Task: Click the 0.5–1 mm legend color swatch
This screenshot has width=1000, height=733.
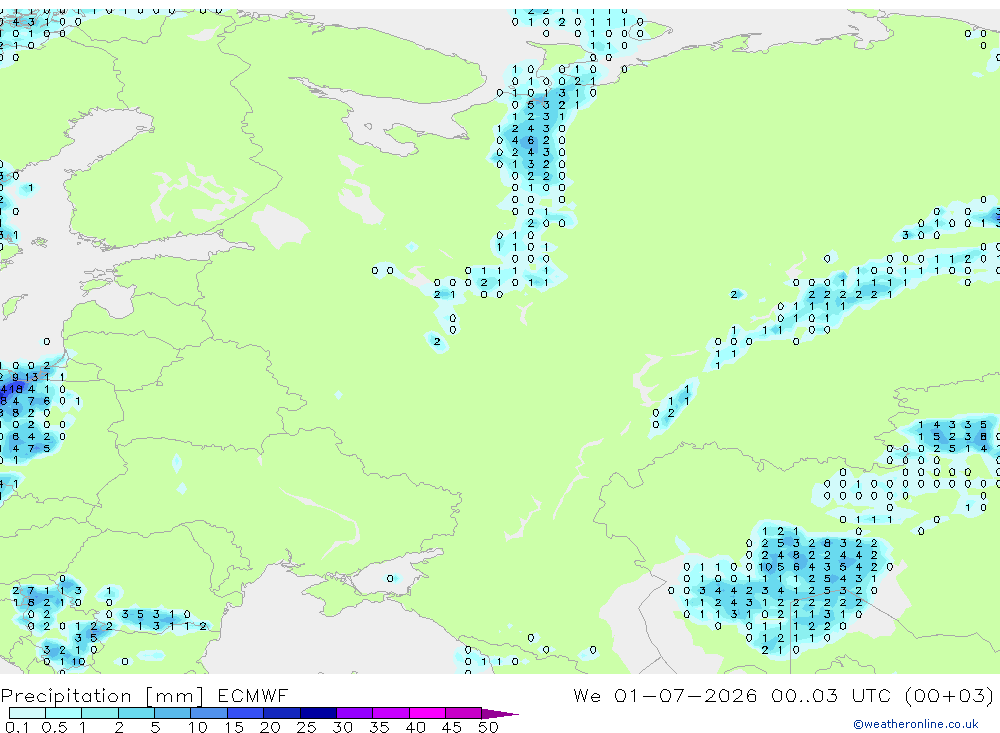Action: (64, 713)
